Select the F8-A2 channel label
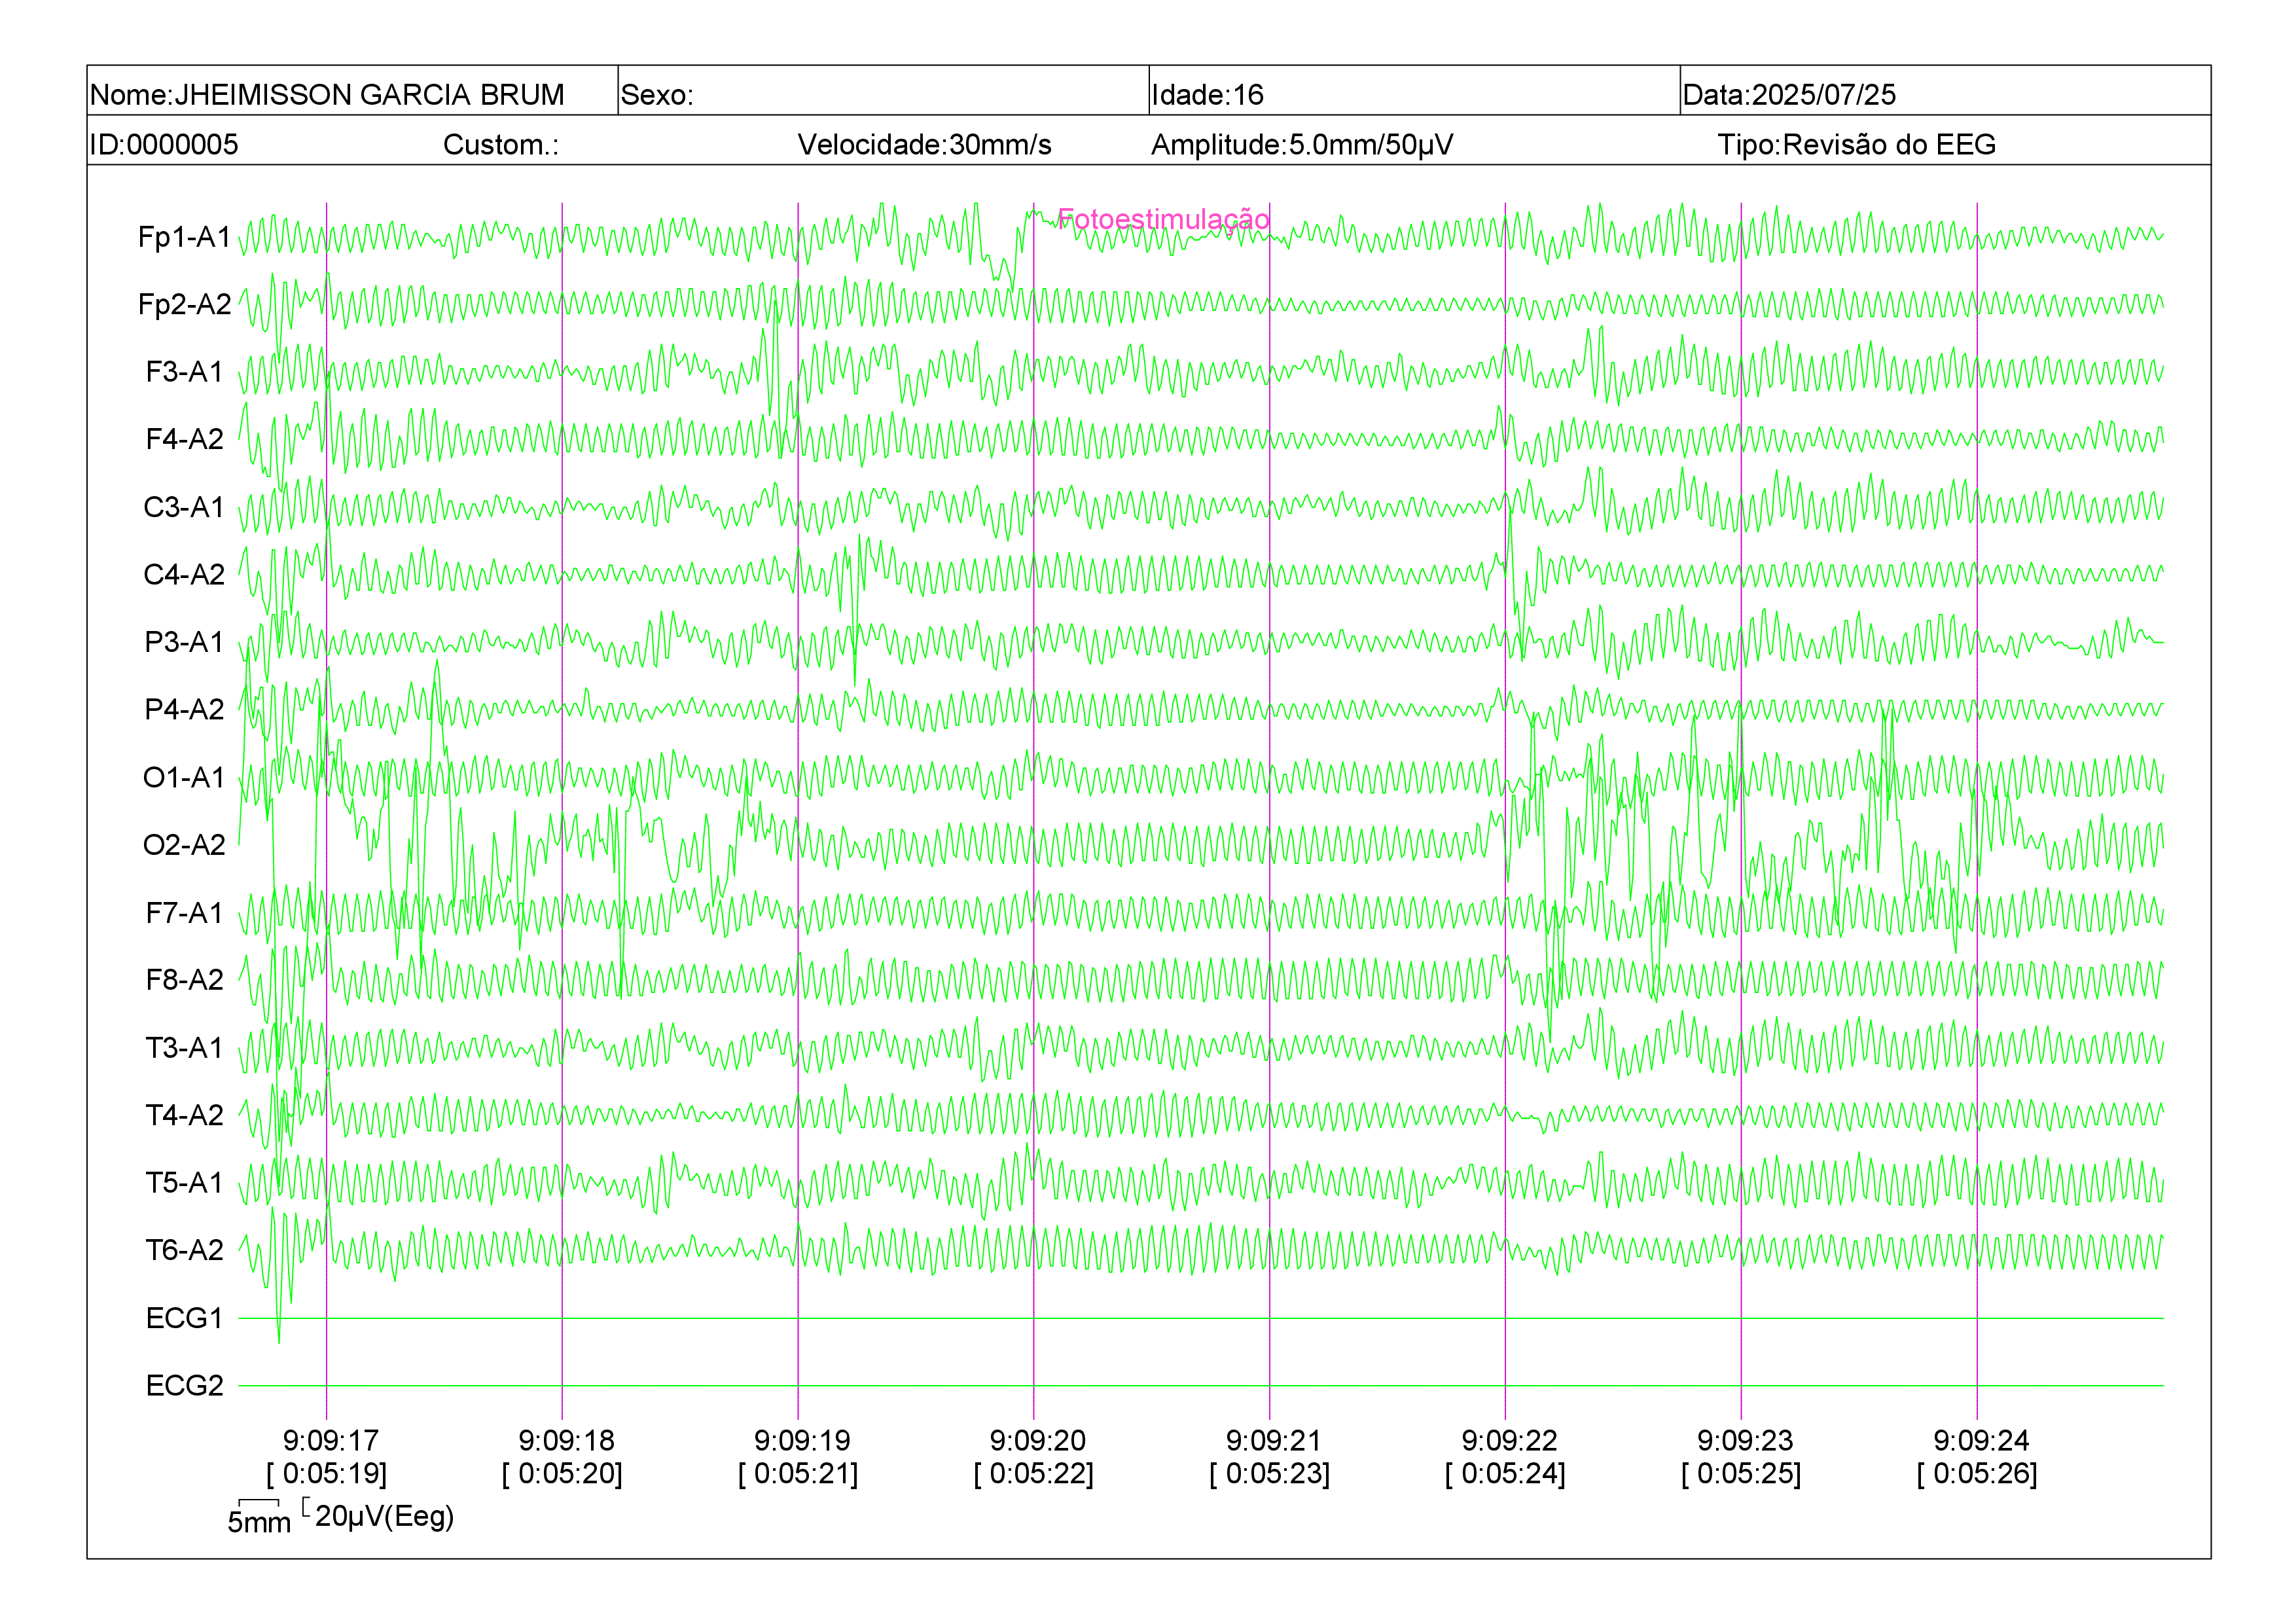 (184, 980)
